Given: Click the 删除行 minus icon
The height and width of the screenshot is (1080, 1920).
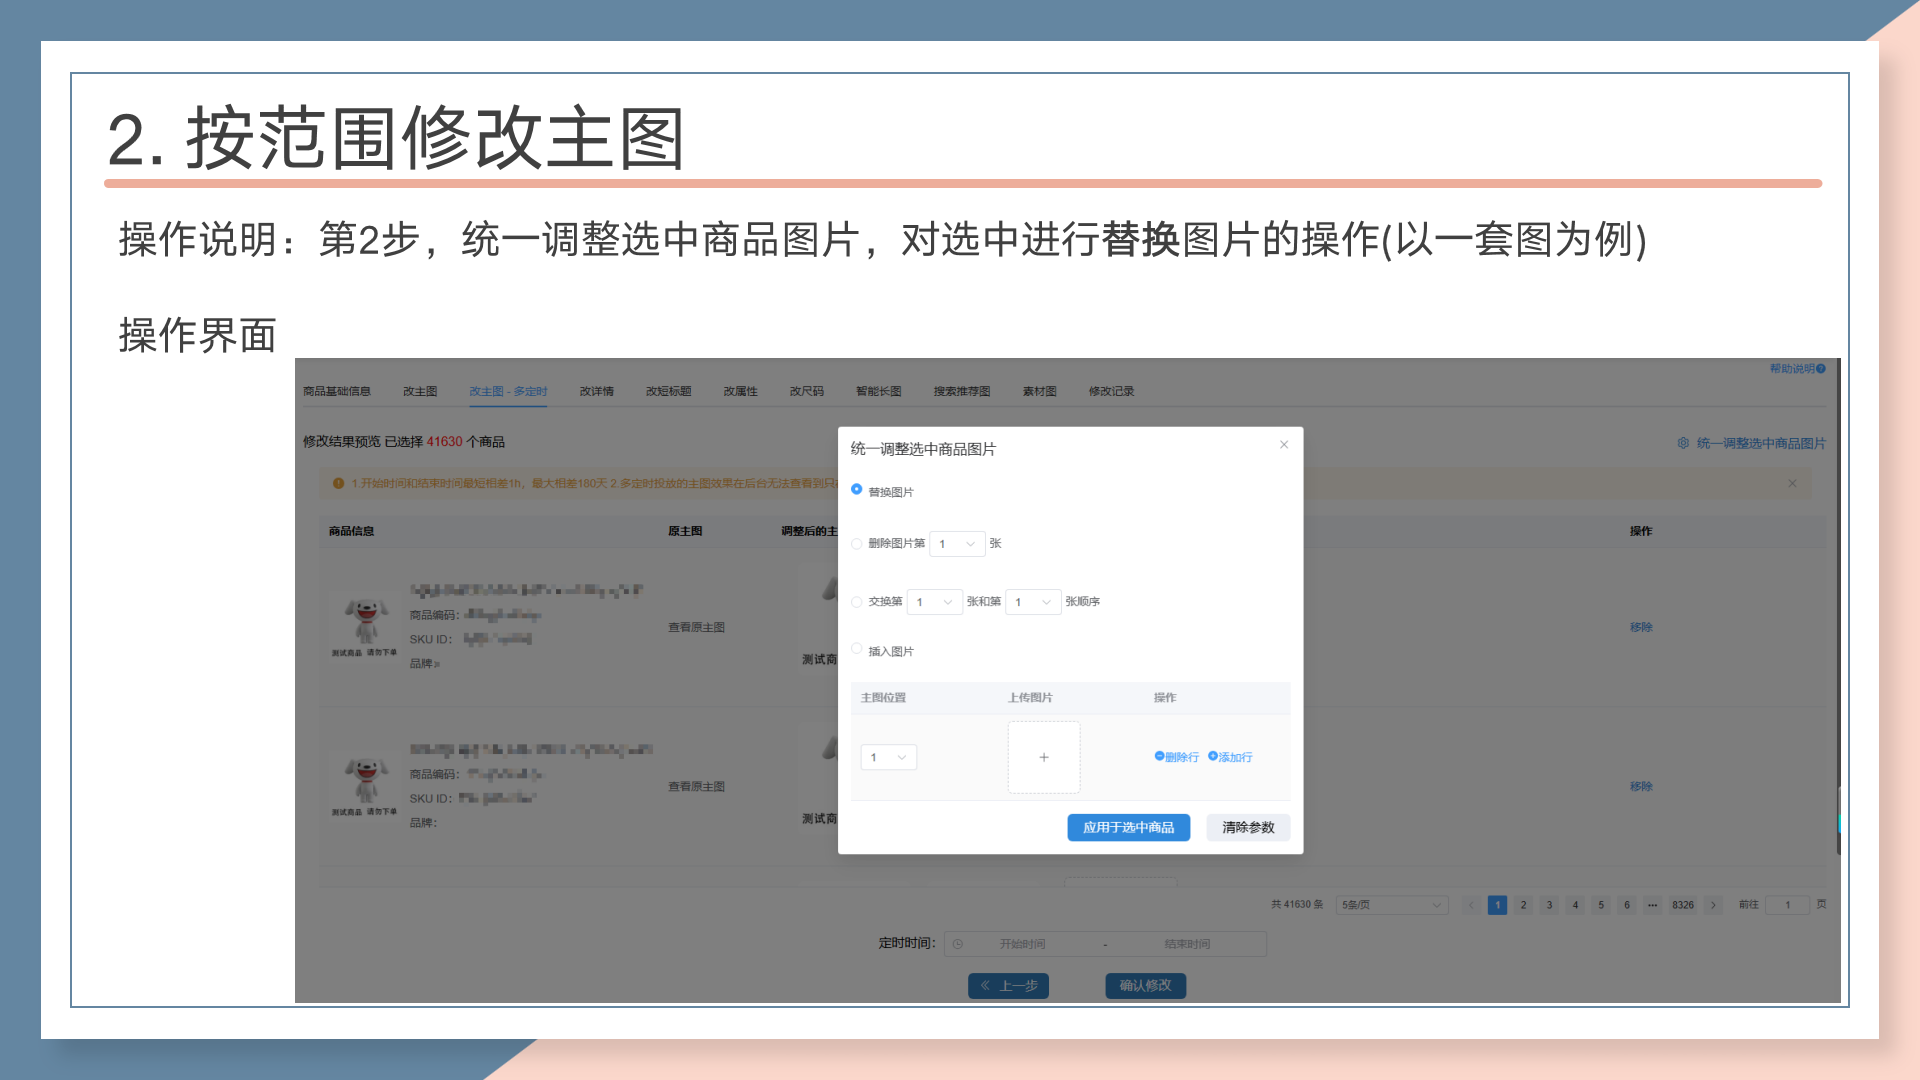Looking at the screenshot, I should click(1159, 757).
